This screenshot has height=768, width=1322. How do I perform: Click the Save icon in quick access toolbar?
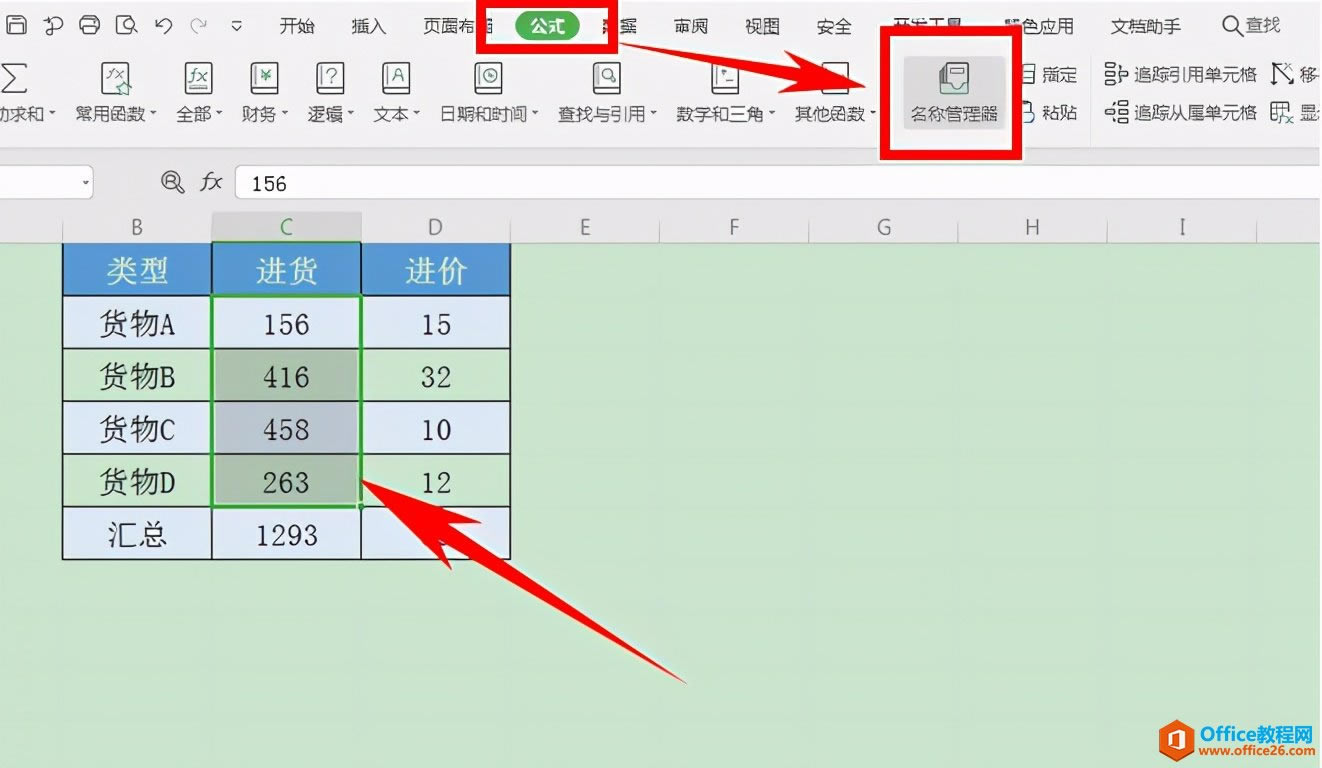pyautogui.click(x=17, y=26)
